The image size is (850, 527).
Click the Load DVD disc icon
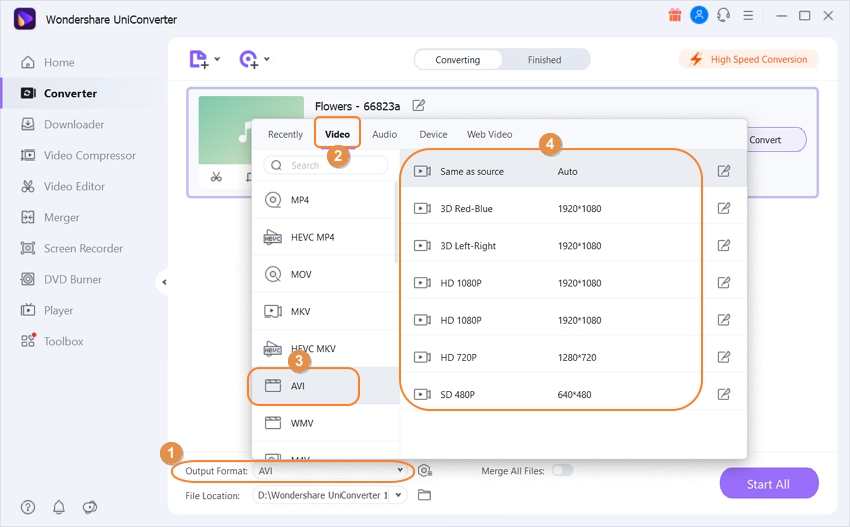pyautogui.click(x=249, y=59)
